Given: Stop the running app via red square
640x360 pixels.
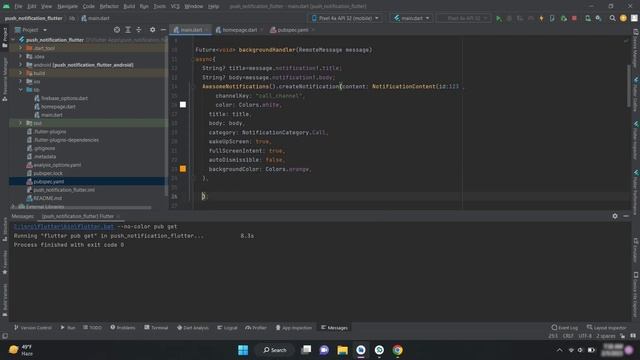Looking at the screenshot, I should click(574, 18).
